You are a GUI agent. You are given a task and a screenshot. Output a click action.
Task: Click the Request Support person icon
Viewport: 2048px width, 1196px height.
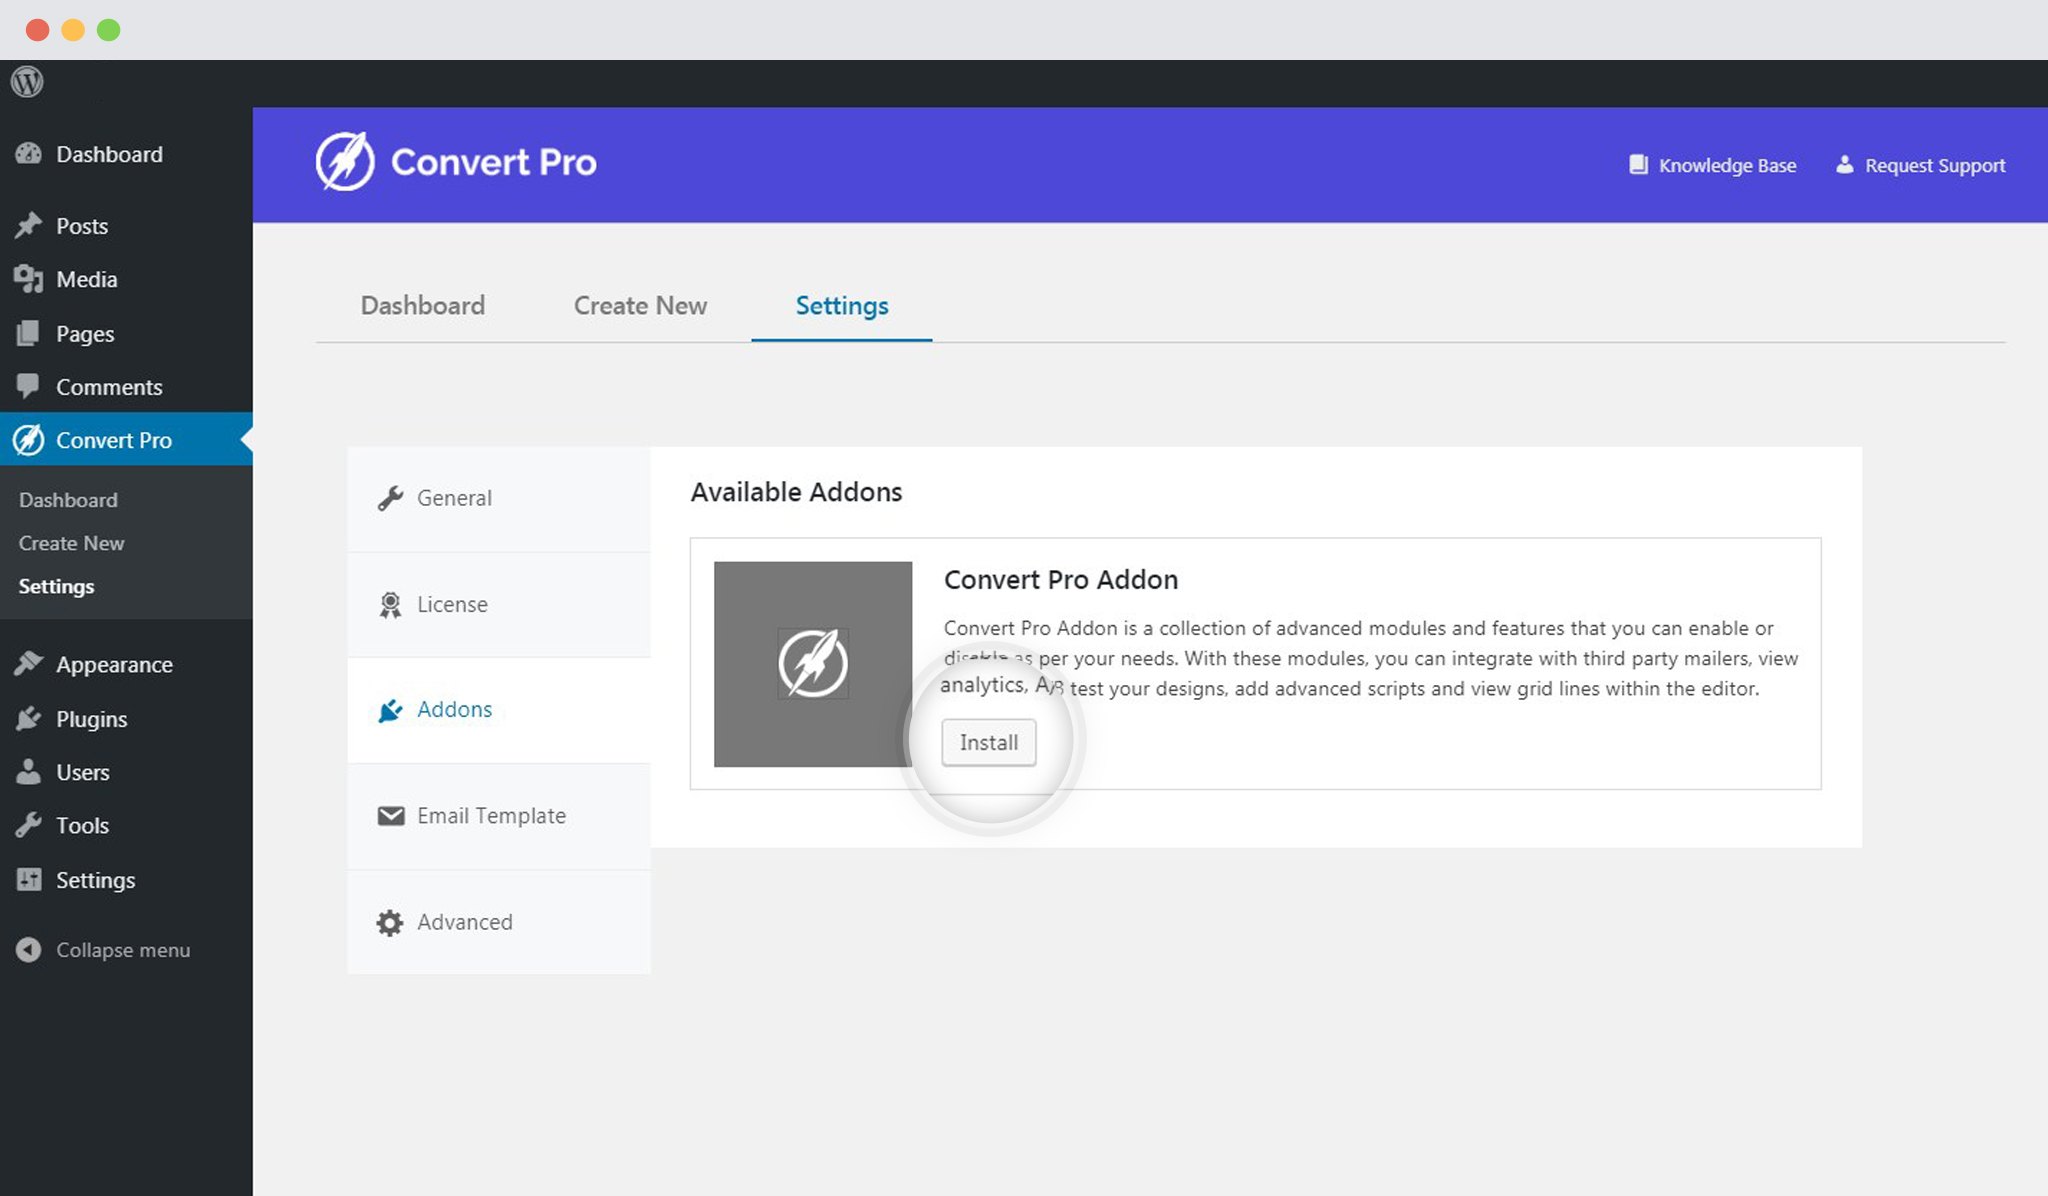(1844, 165)
